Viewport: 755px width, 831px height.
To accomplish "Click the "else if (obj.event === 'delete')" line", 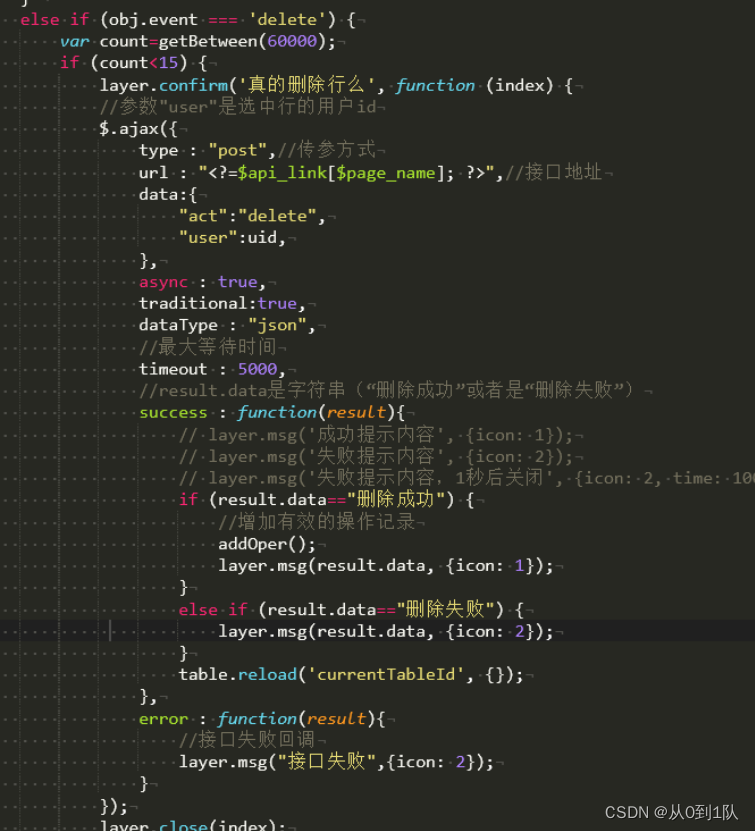I will pyautogui.click(x=188, y=20).
